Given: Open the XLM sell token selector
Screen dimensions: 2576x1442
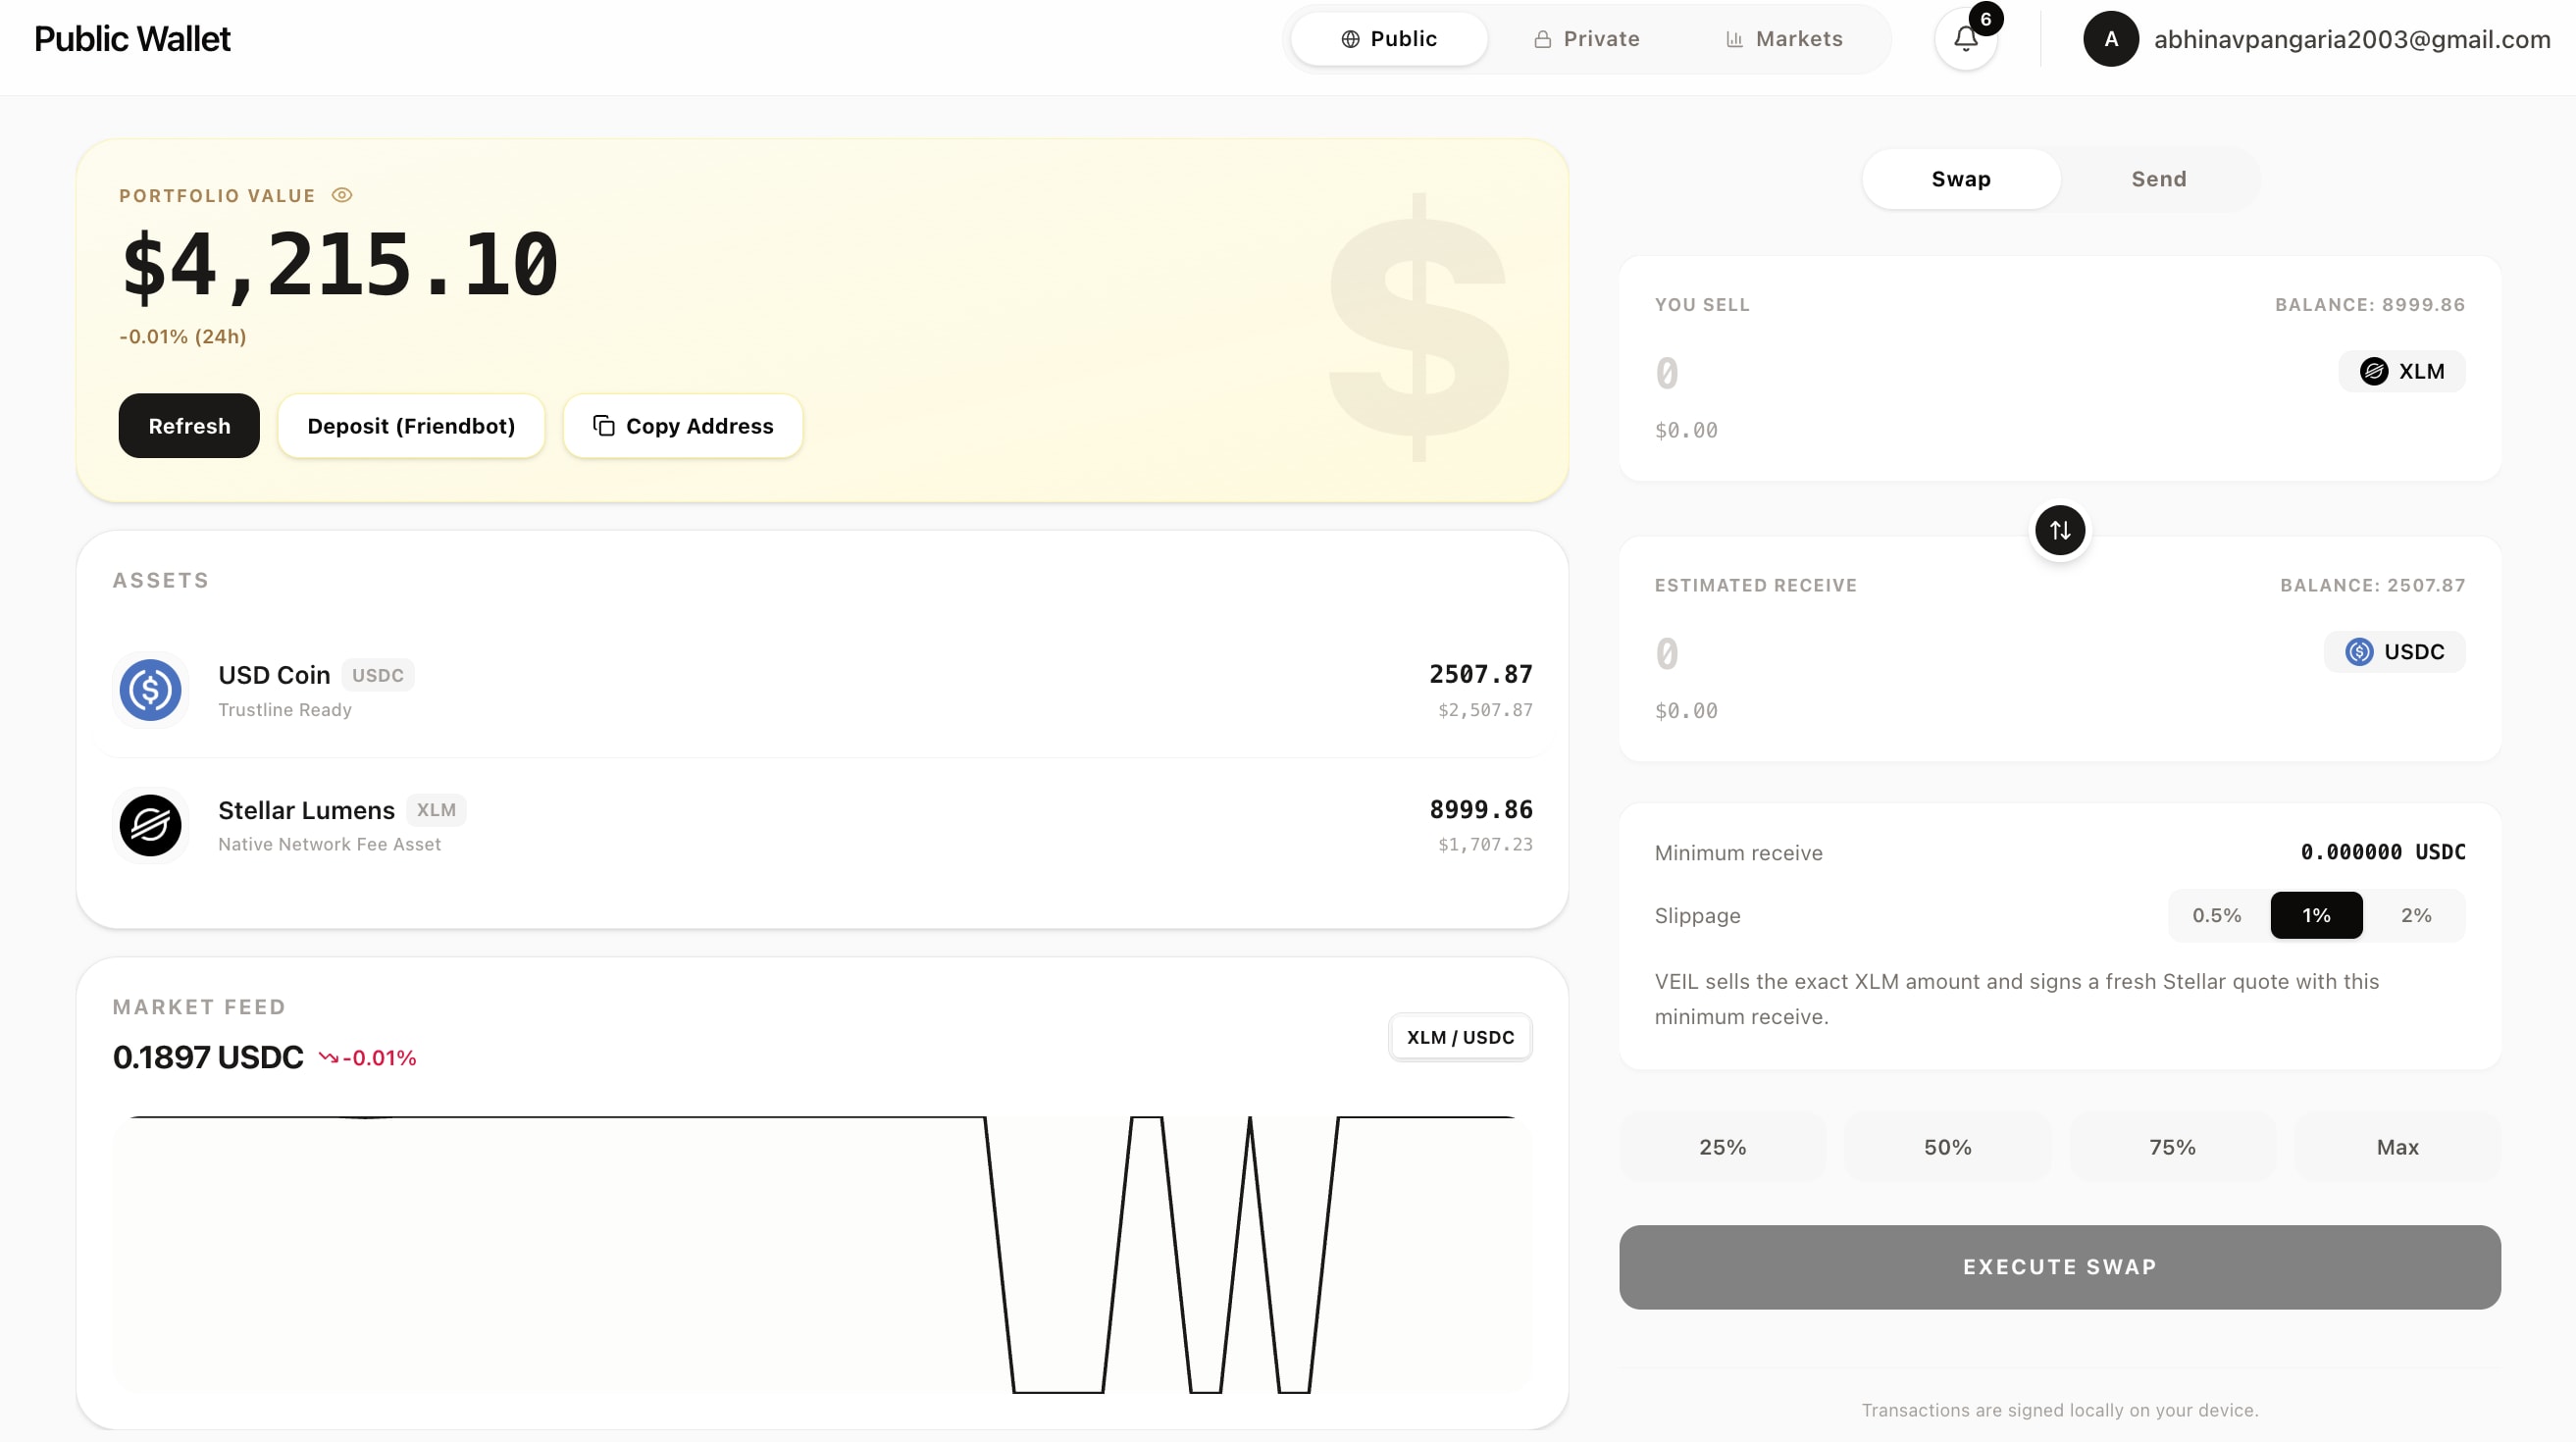Looking at the screenshot, I should coord(2402,371).
